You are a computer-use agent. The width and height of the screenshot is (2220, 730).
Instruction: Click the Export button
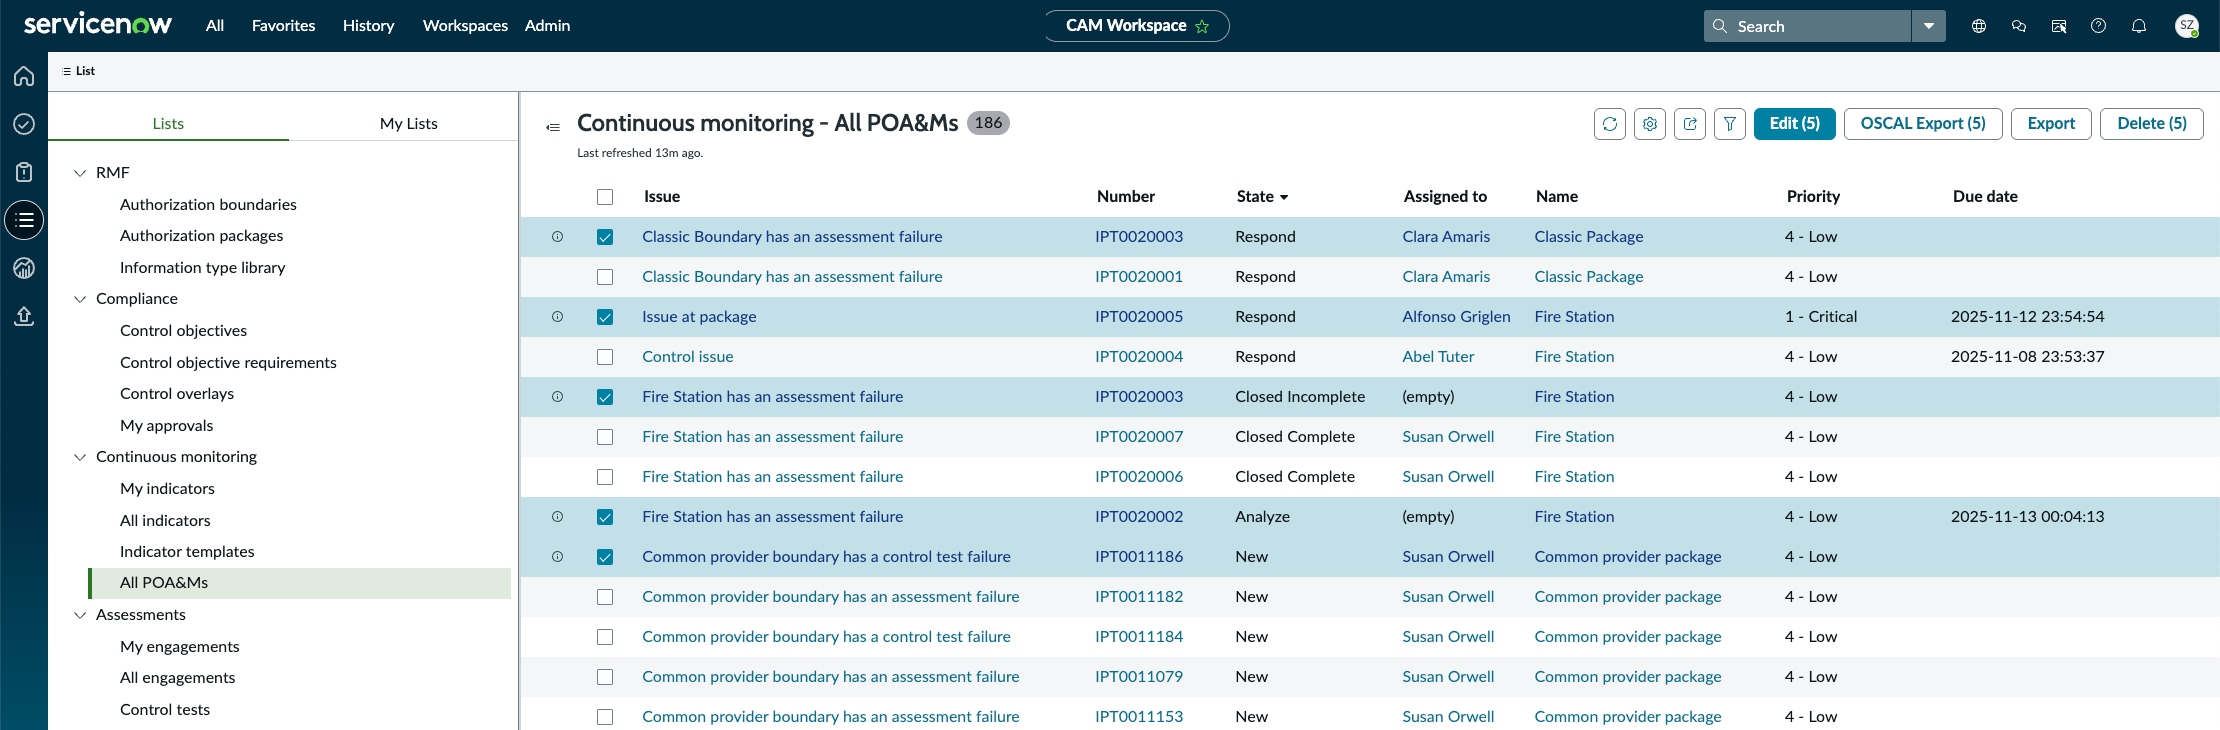click(2051, 124)
